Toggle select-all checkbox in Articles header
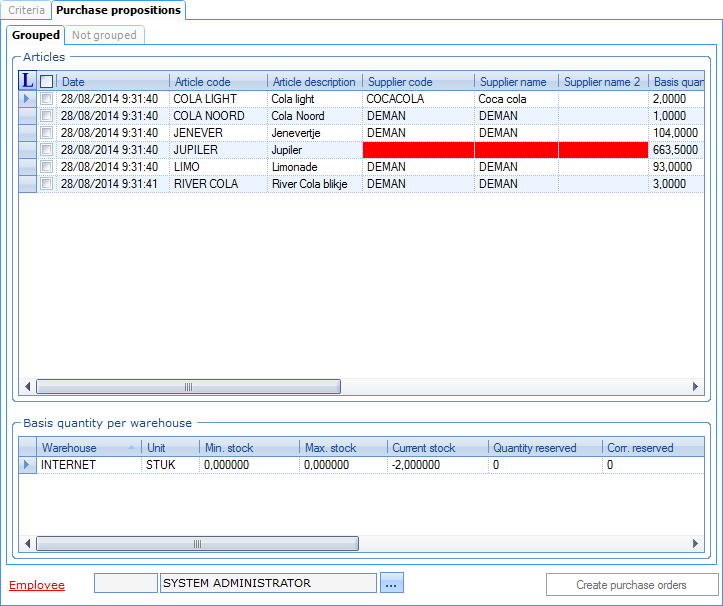723x606 pixels. point(47,82)
